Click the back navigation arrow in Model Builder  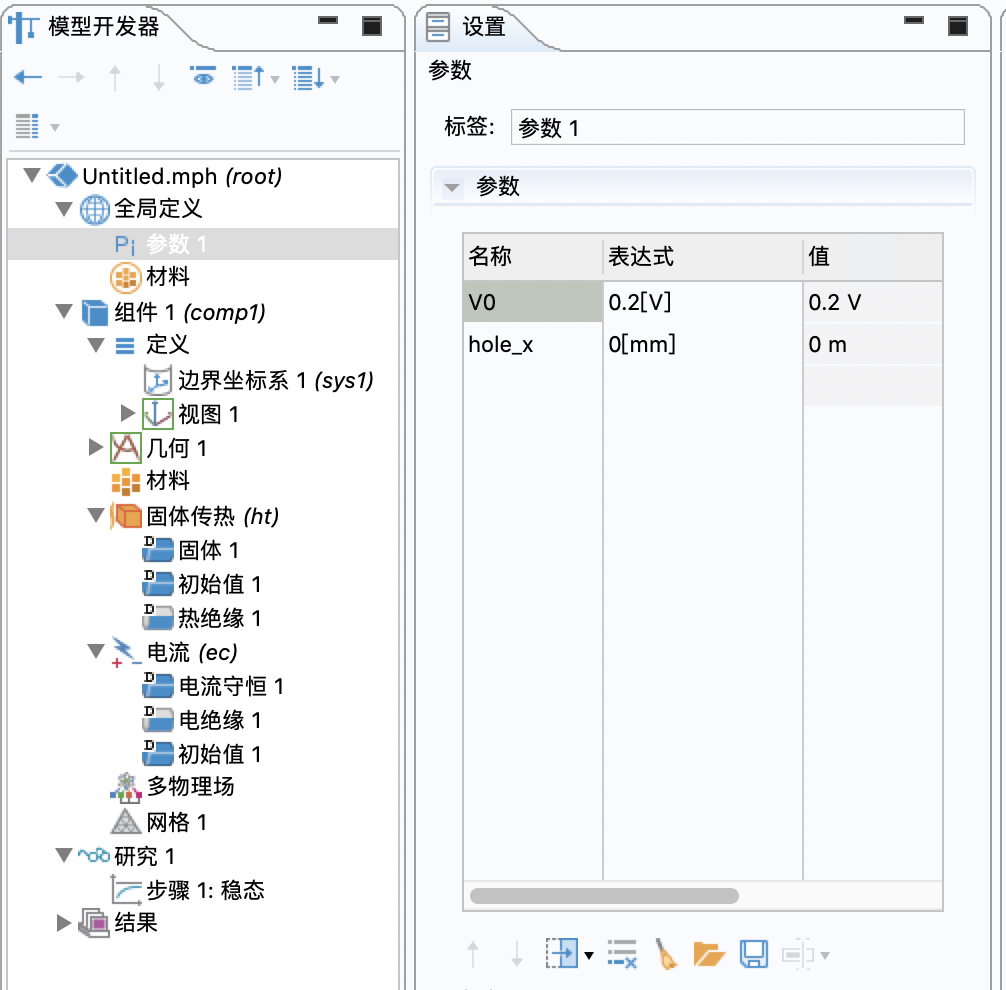[x=28, y=78]
